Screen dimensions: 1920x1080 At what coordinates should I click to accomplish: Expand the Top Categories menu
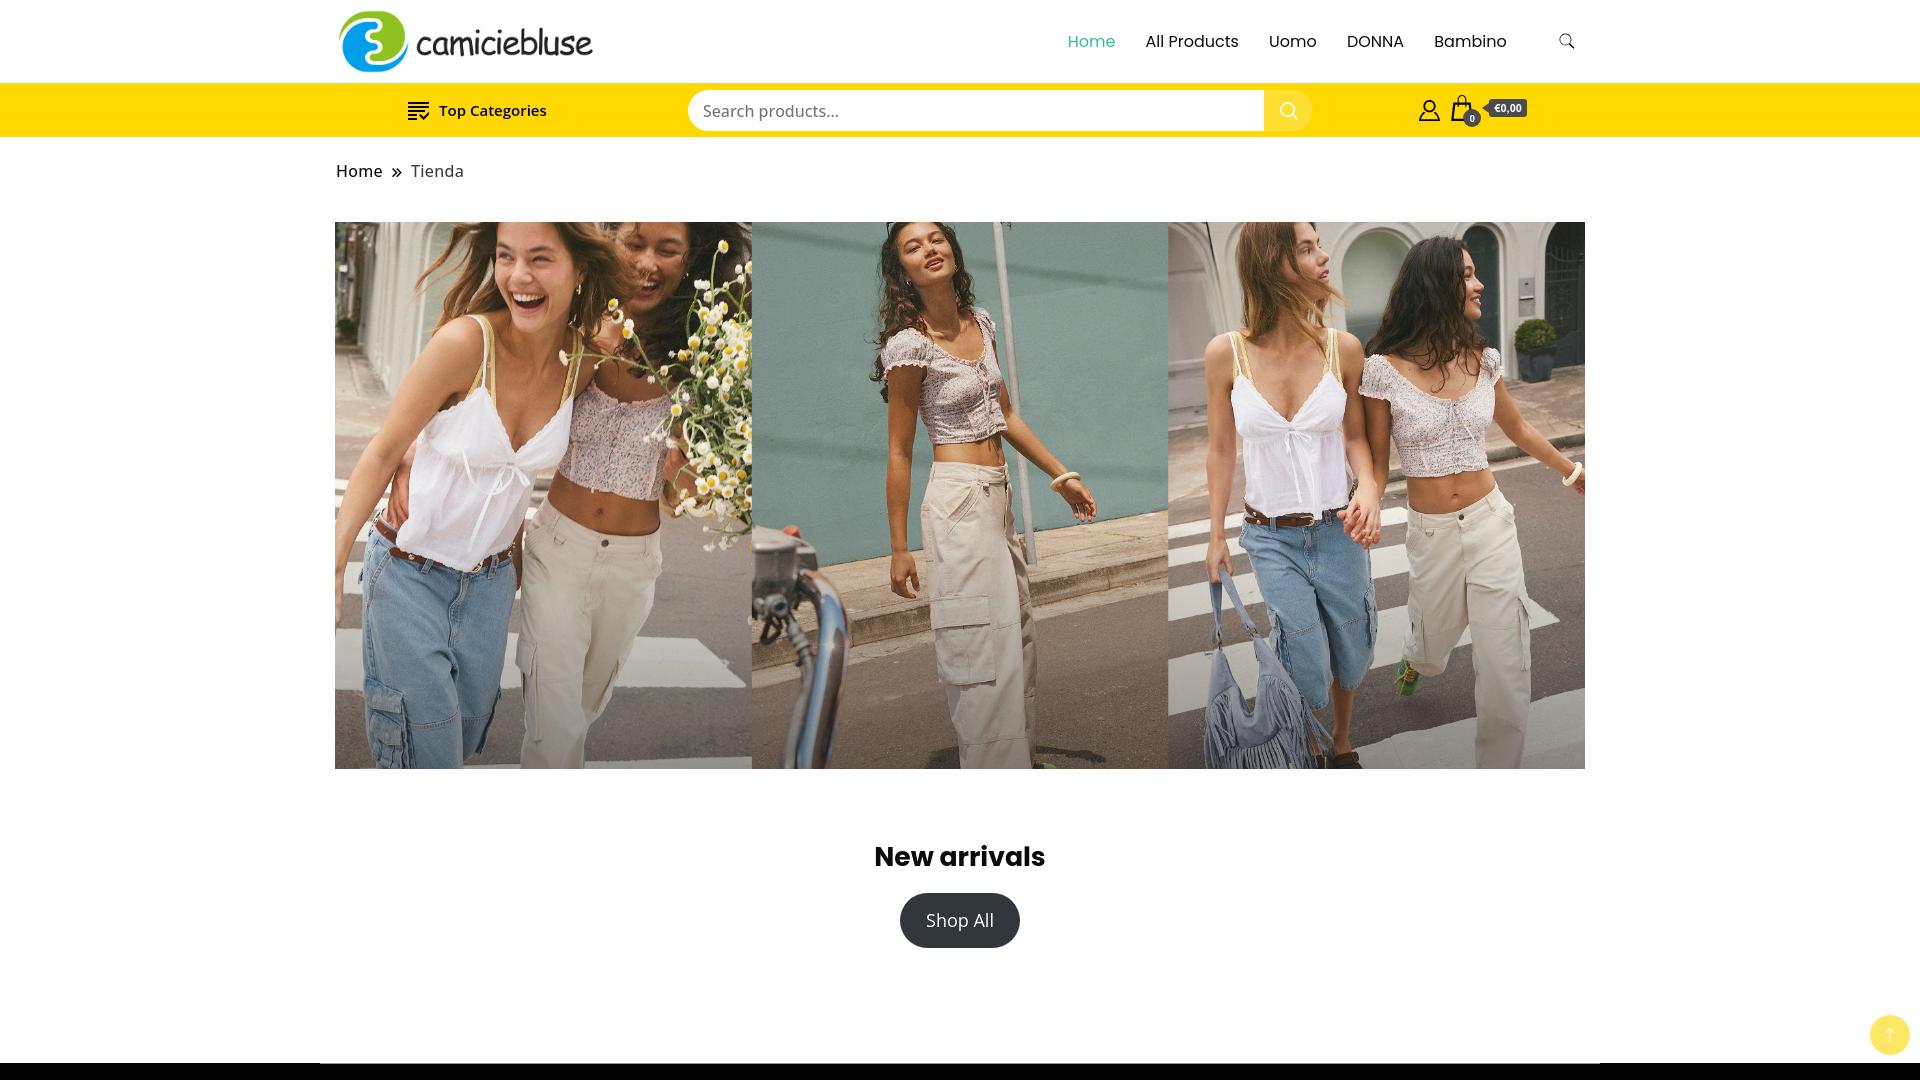pyautogui.click(x=477, y=111)
